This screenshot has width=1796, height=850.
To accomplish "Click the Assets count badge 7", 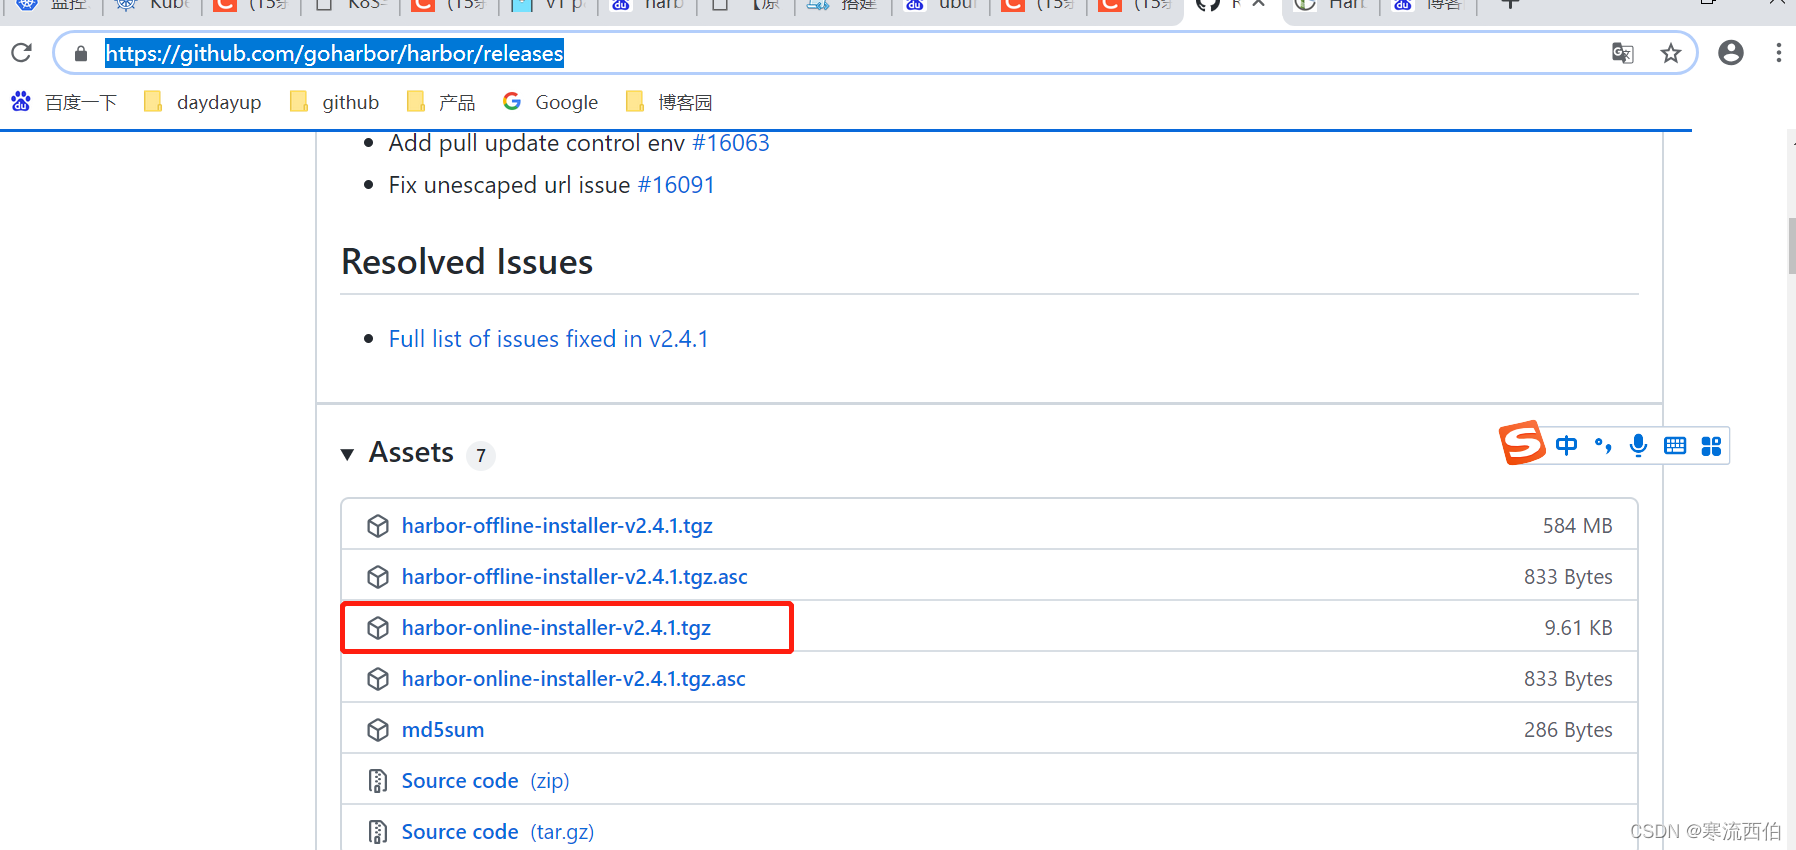I will point(481,456).
